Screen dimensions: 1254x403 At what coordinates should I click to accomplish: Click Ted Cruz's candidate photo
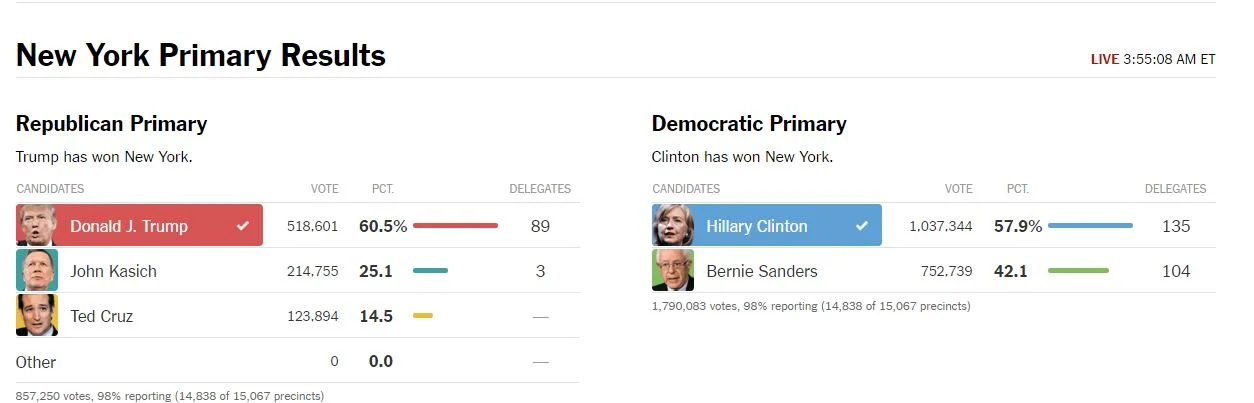point(37,316)
